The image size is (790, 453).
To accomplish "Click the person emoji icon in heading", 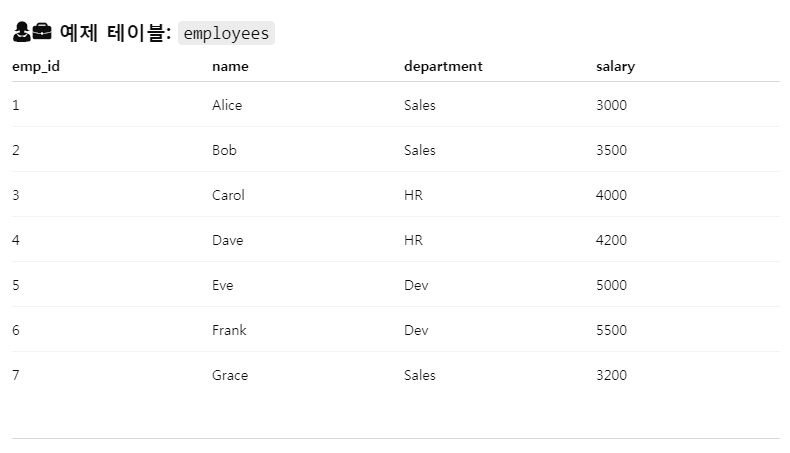I will coord(22,32).
